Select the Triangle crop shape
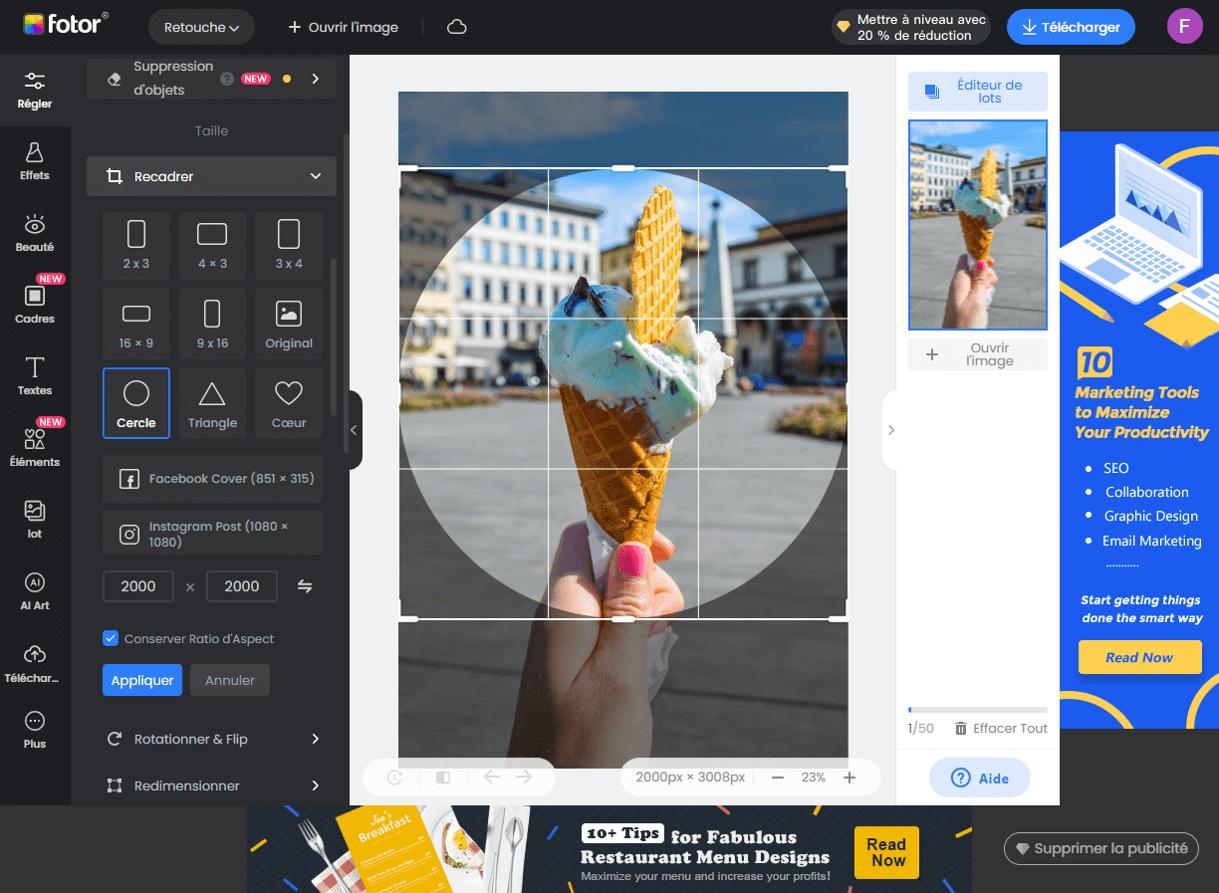 click(x=212, y=402)
